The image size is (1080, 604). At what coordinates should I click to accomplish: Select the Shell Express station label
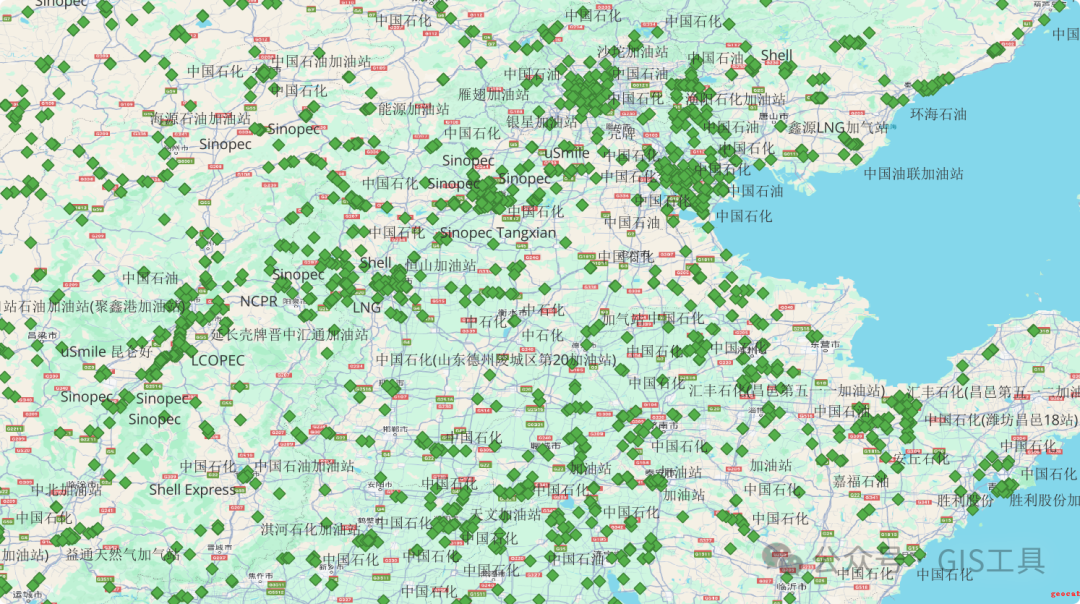click(x=192, y=490)
